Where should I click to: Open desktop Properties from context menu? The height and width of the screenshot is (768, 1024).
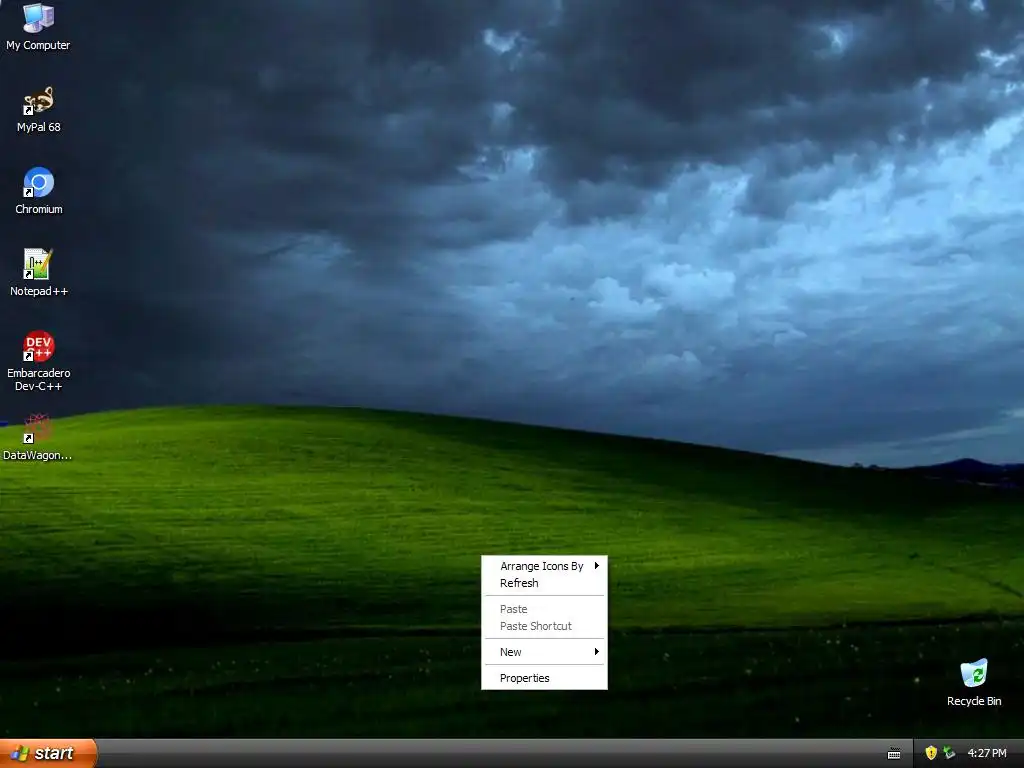point(544,679)
